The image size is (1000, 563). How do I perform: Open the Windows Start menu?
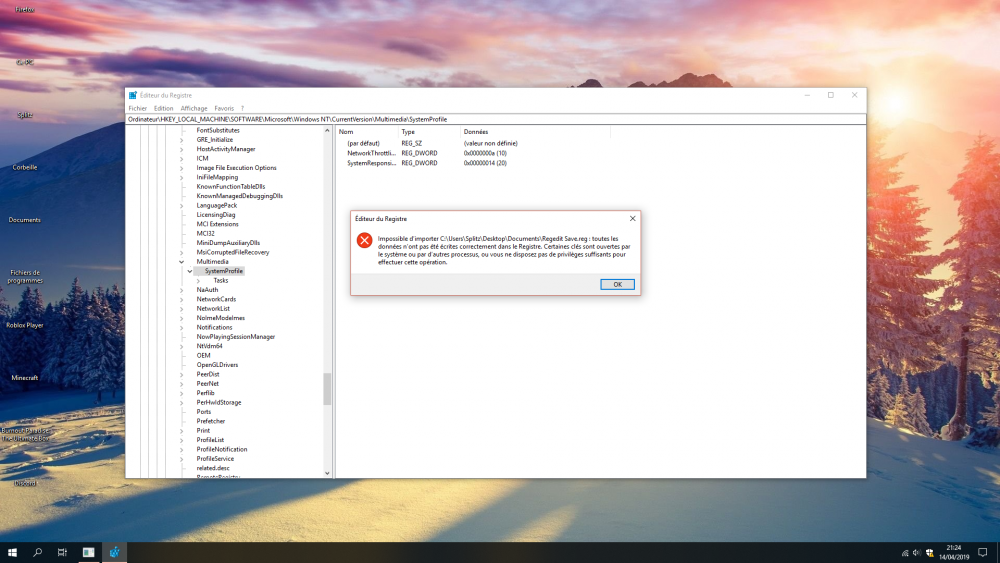click(x=13, y=552)
